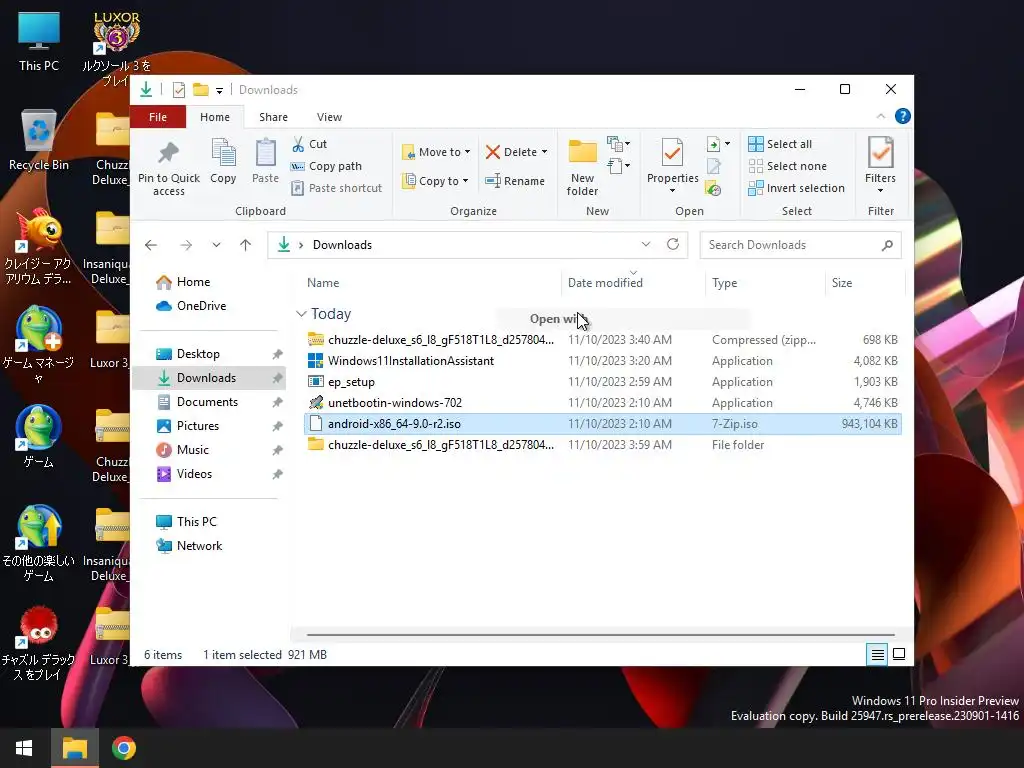Click the Back navigation arrow
Screen dimensions: 1024x768
(x=151, y=245)
